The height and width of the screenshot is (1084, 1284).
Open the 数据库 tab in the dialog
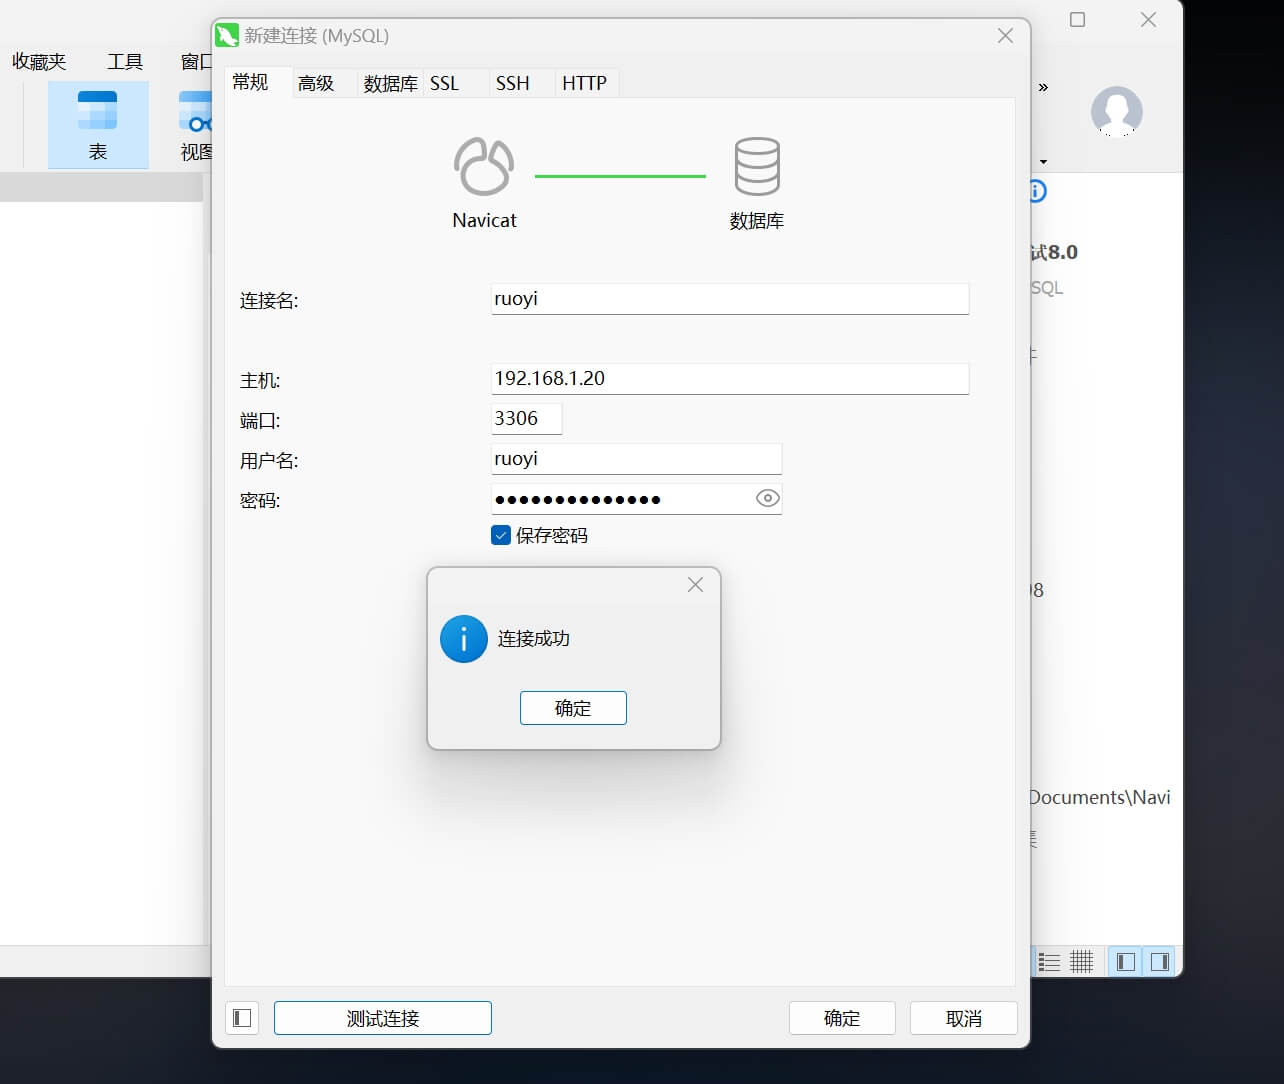tap(390, 83)
